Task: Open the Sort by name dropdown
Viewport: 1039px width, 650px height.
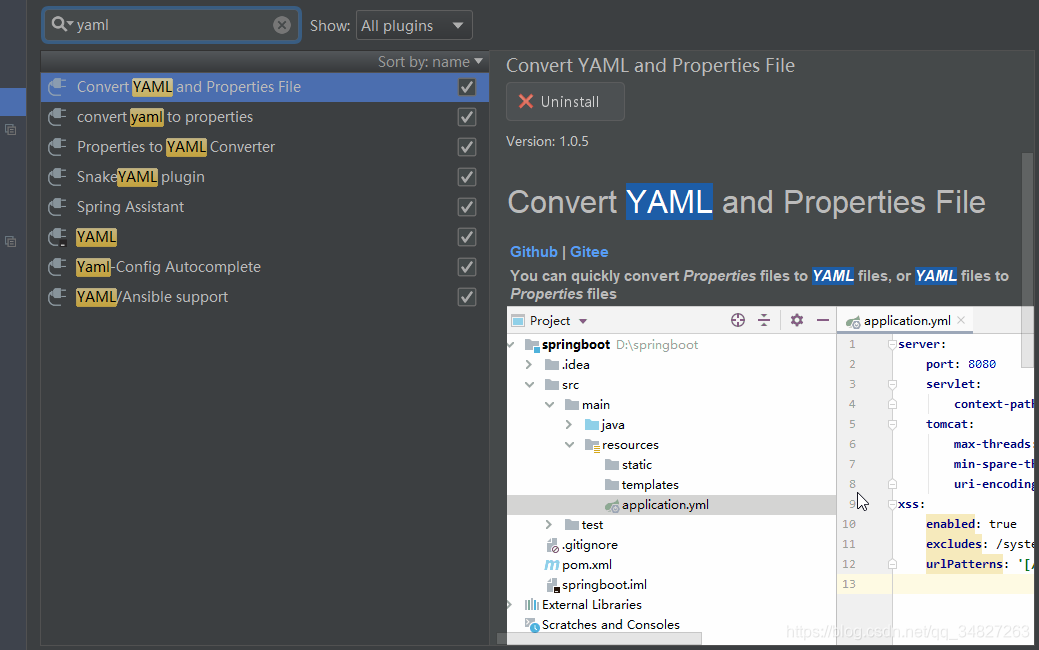Action: click(430, 62)
